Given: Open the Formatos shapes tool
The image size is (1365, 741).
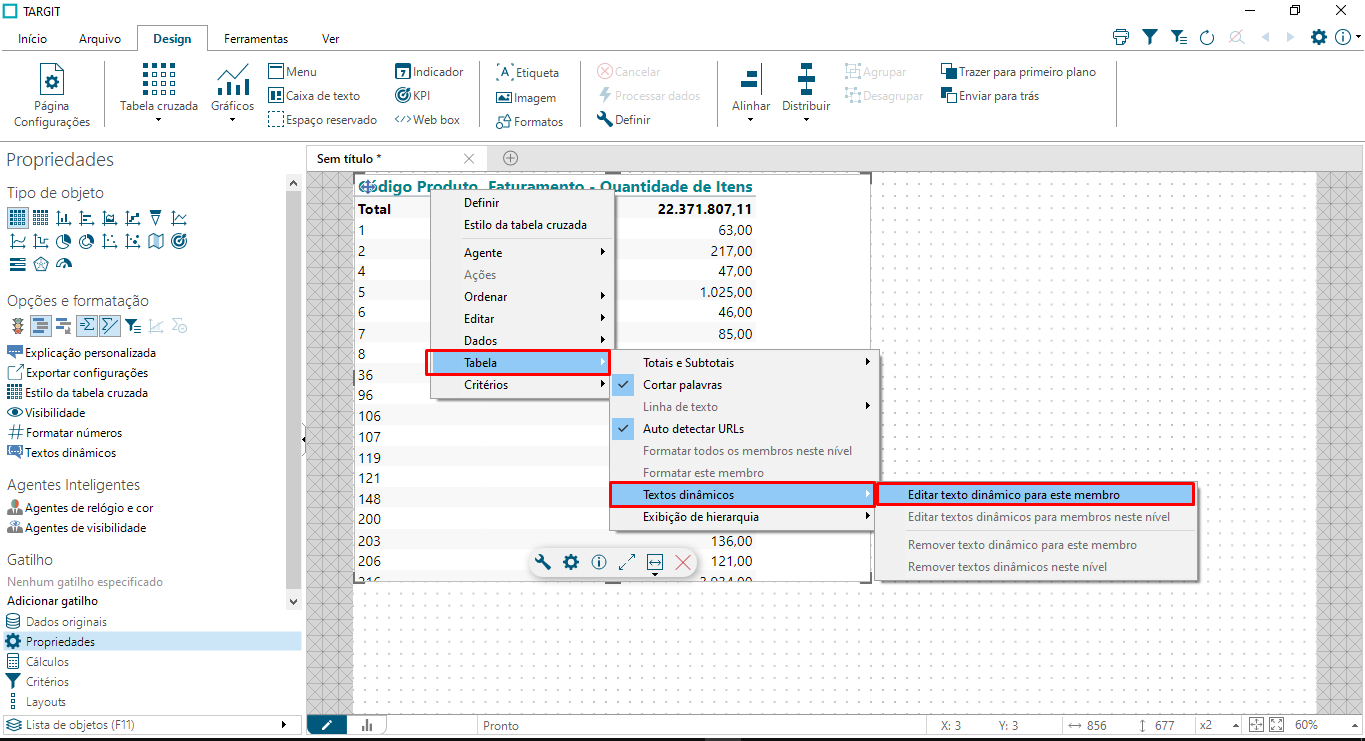Looking at the screenshot, I should (530, 122).
